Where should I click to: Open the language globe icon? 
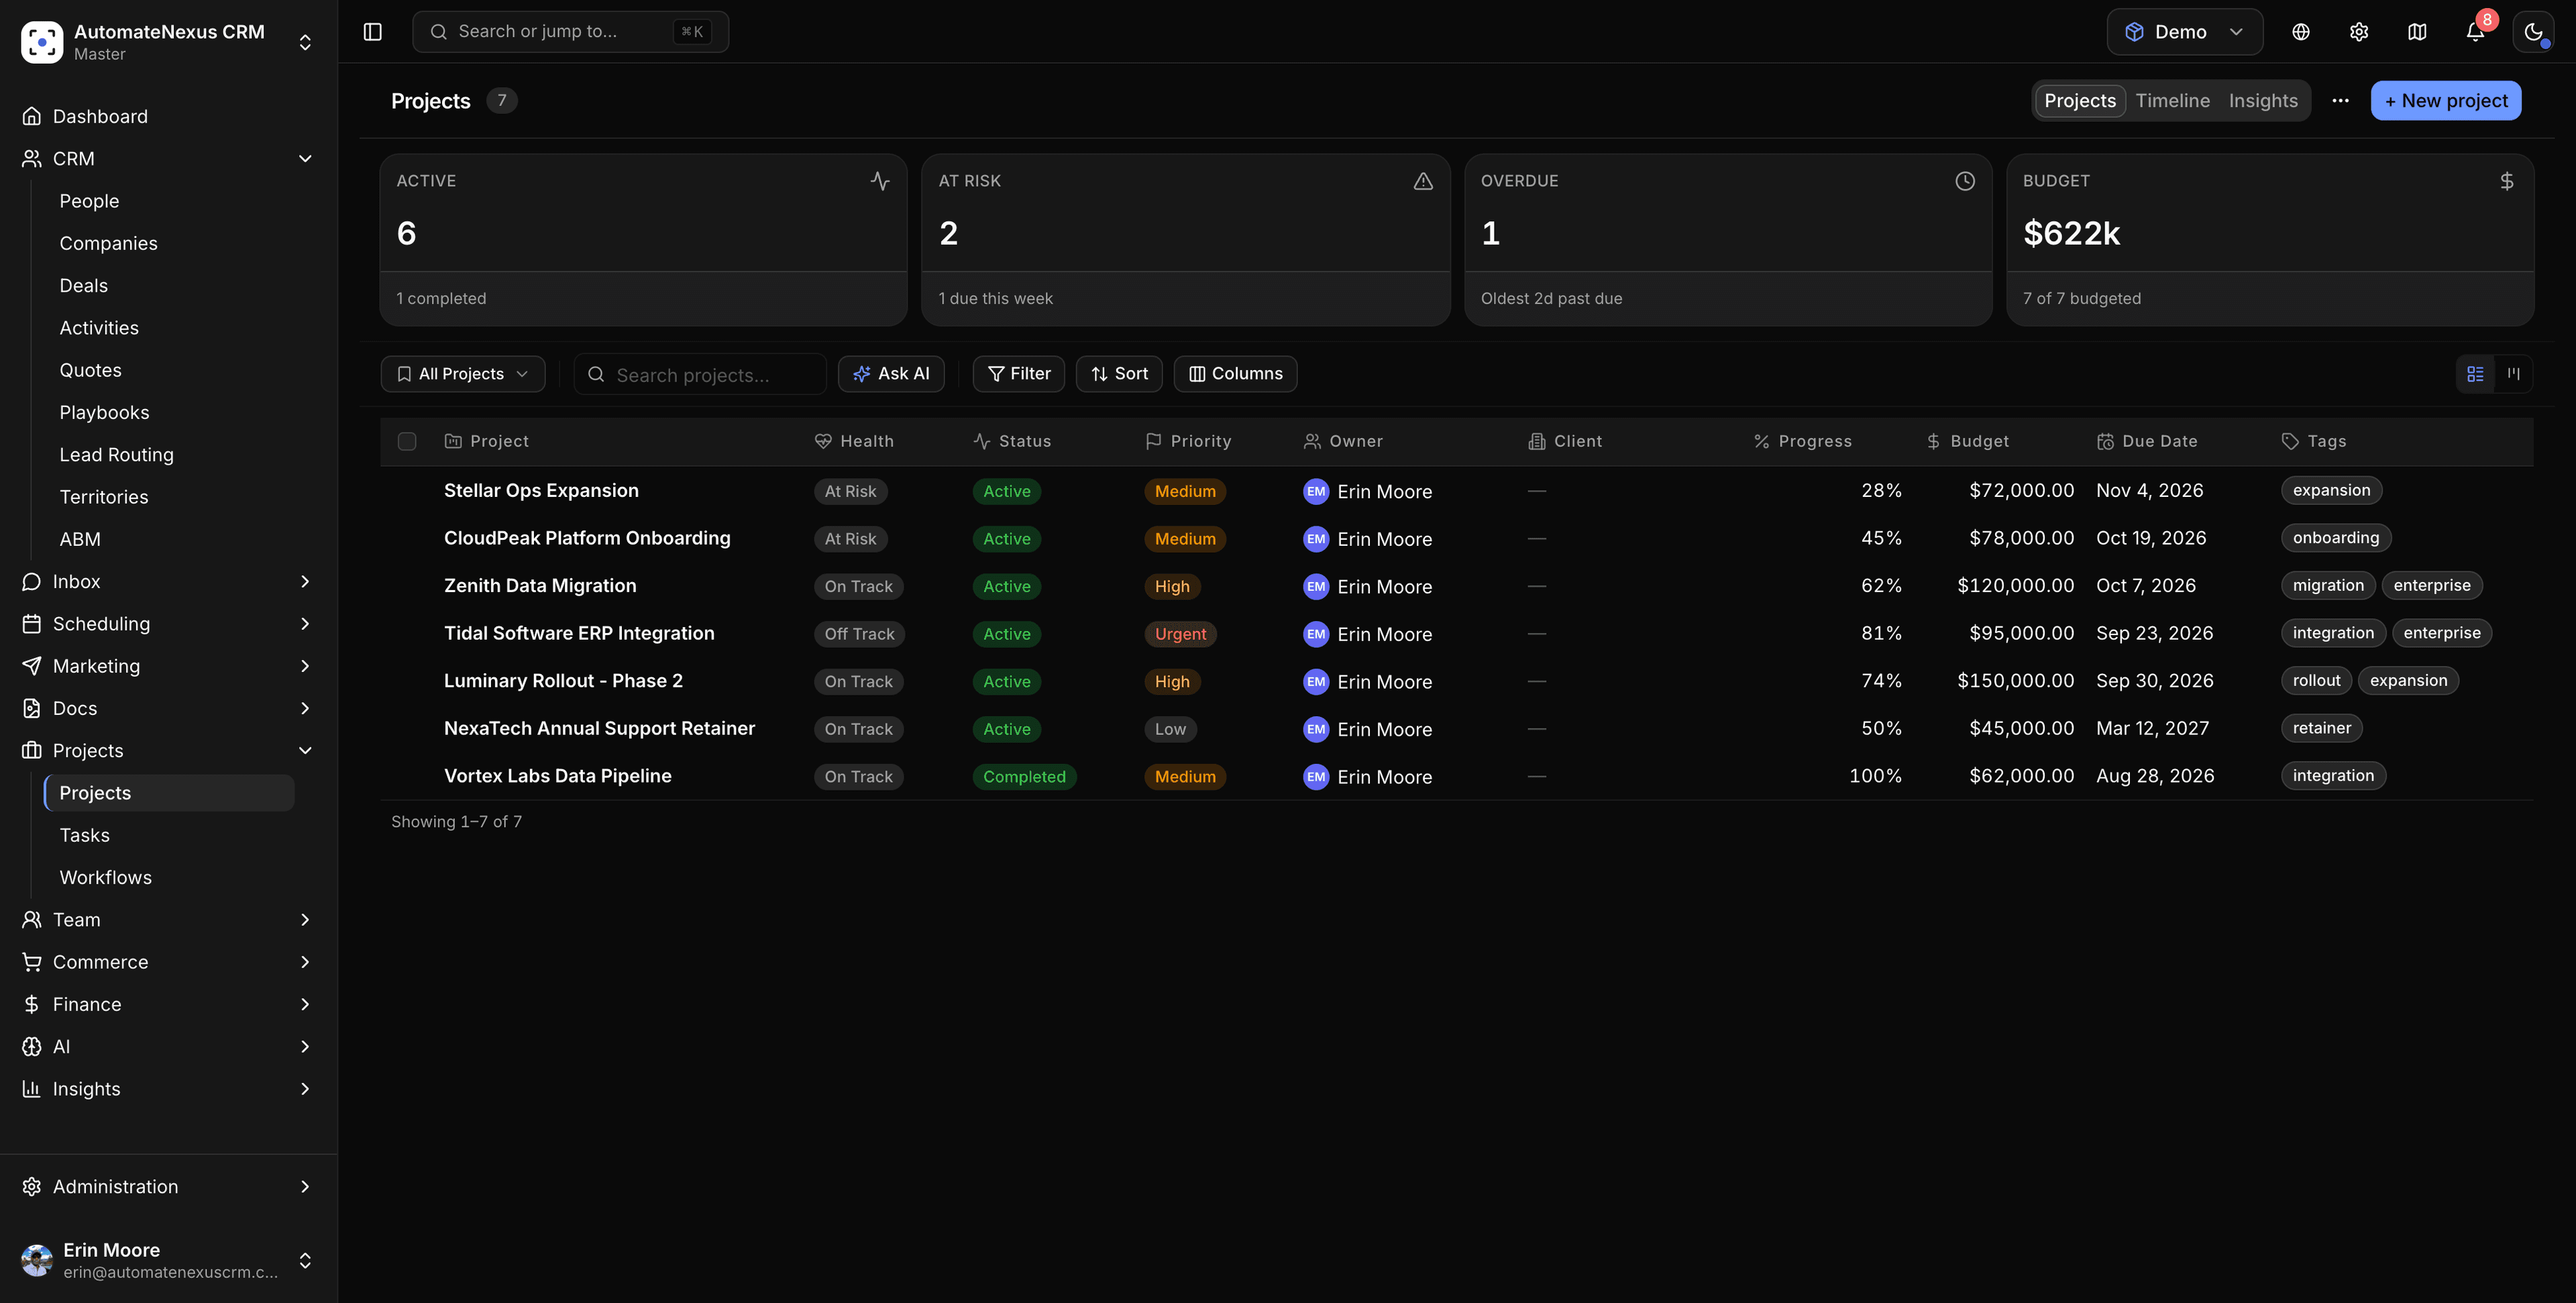[2300, 32]
